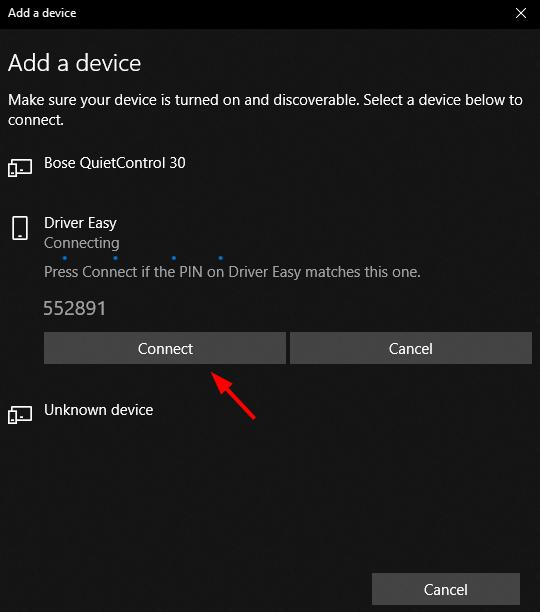Click the large Add a device heading
Screen dimensions: 540x612
[75, 63]
